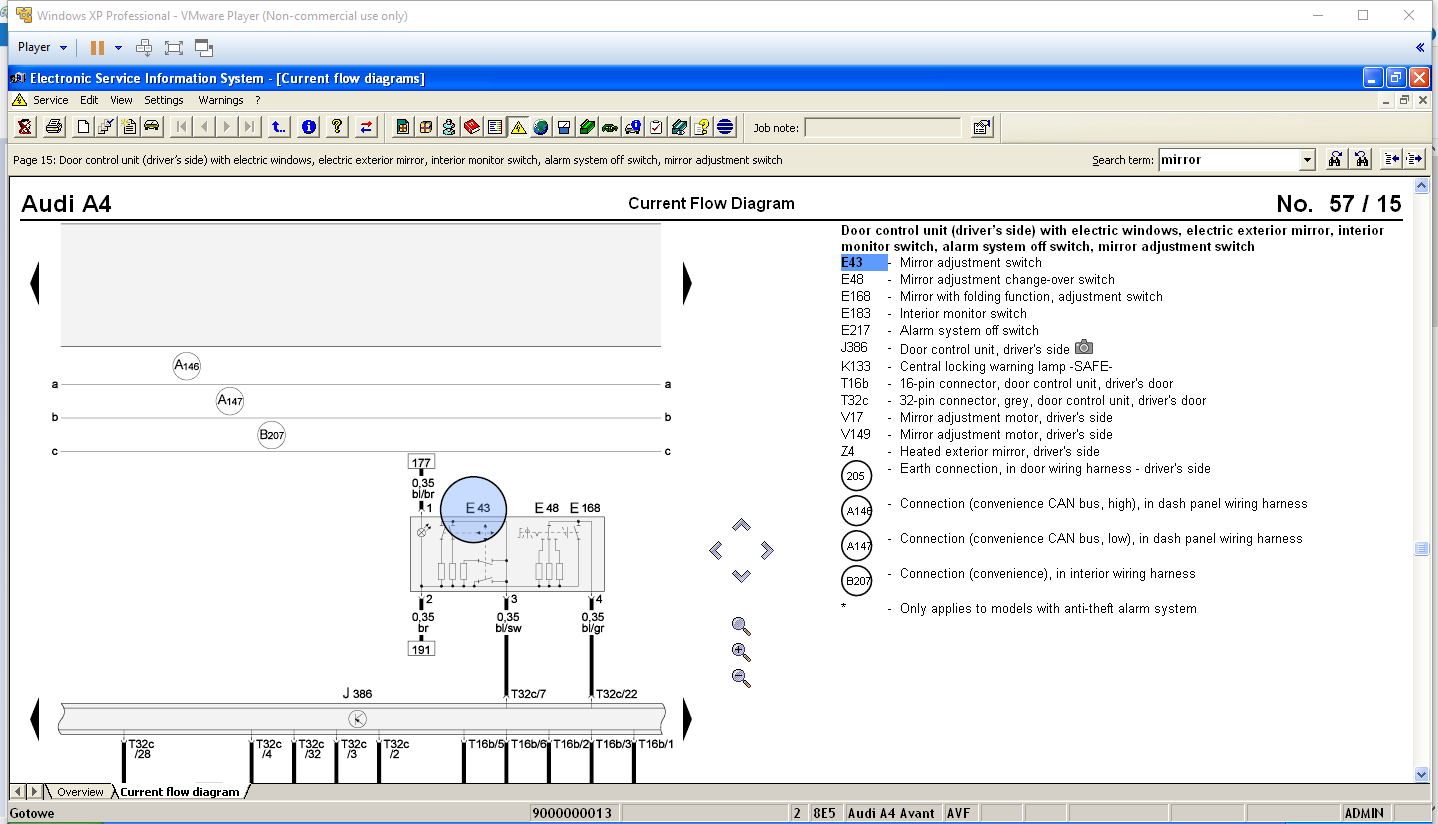This screenshot has width=1438, height=824.
Task: Open the Edit menu
Action: click(89, 100)
